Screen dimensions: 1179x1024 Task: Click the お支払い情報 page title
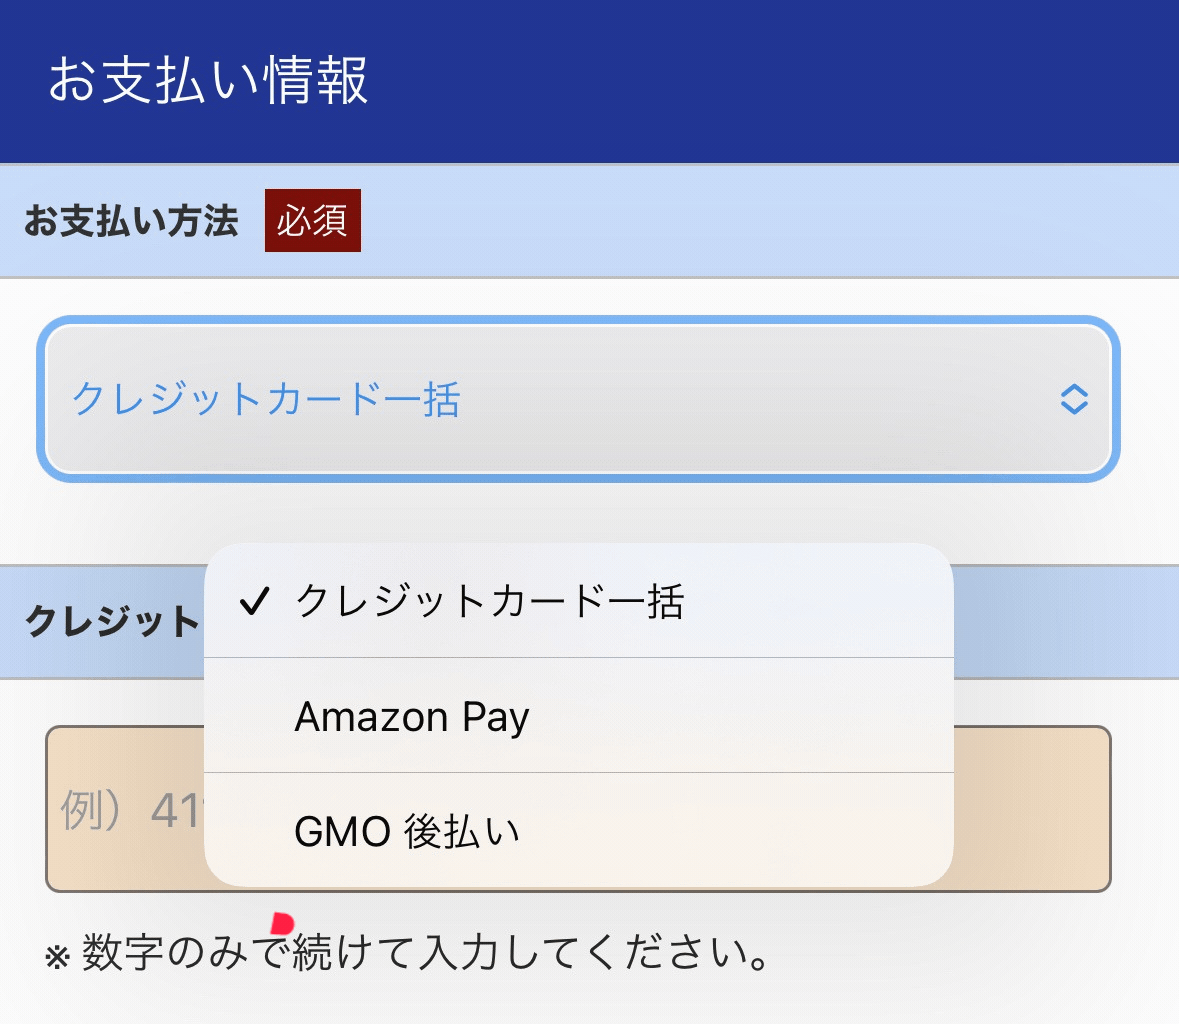(x=208, y=80)
